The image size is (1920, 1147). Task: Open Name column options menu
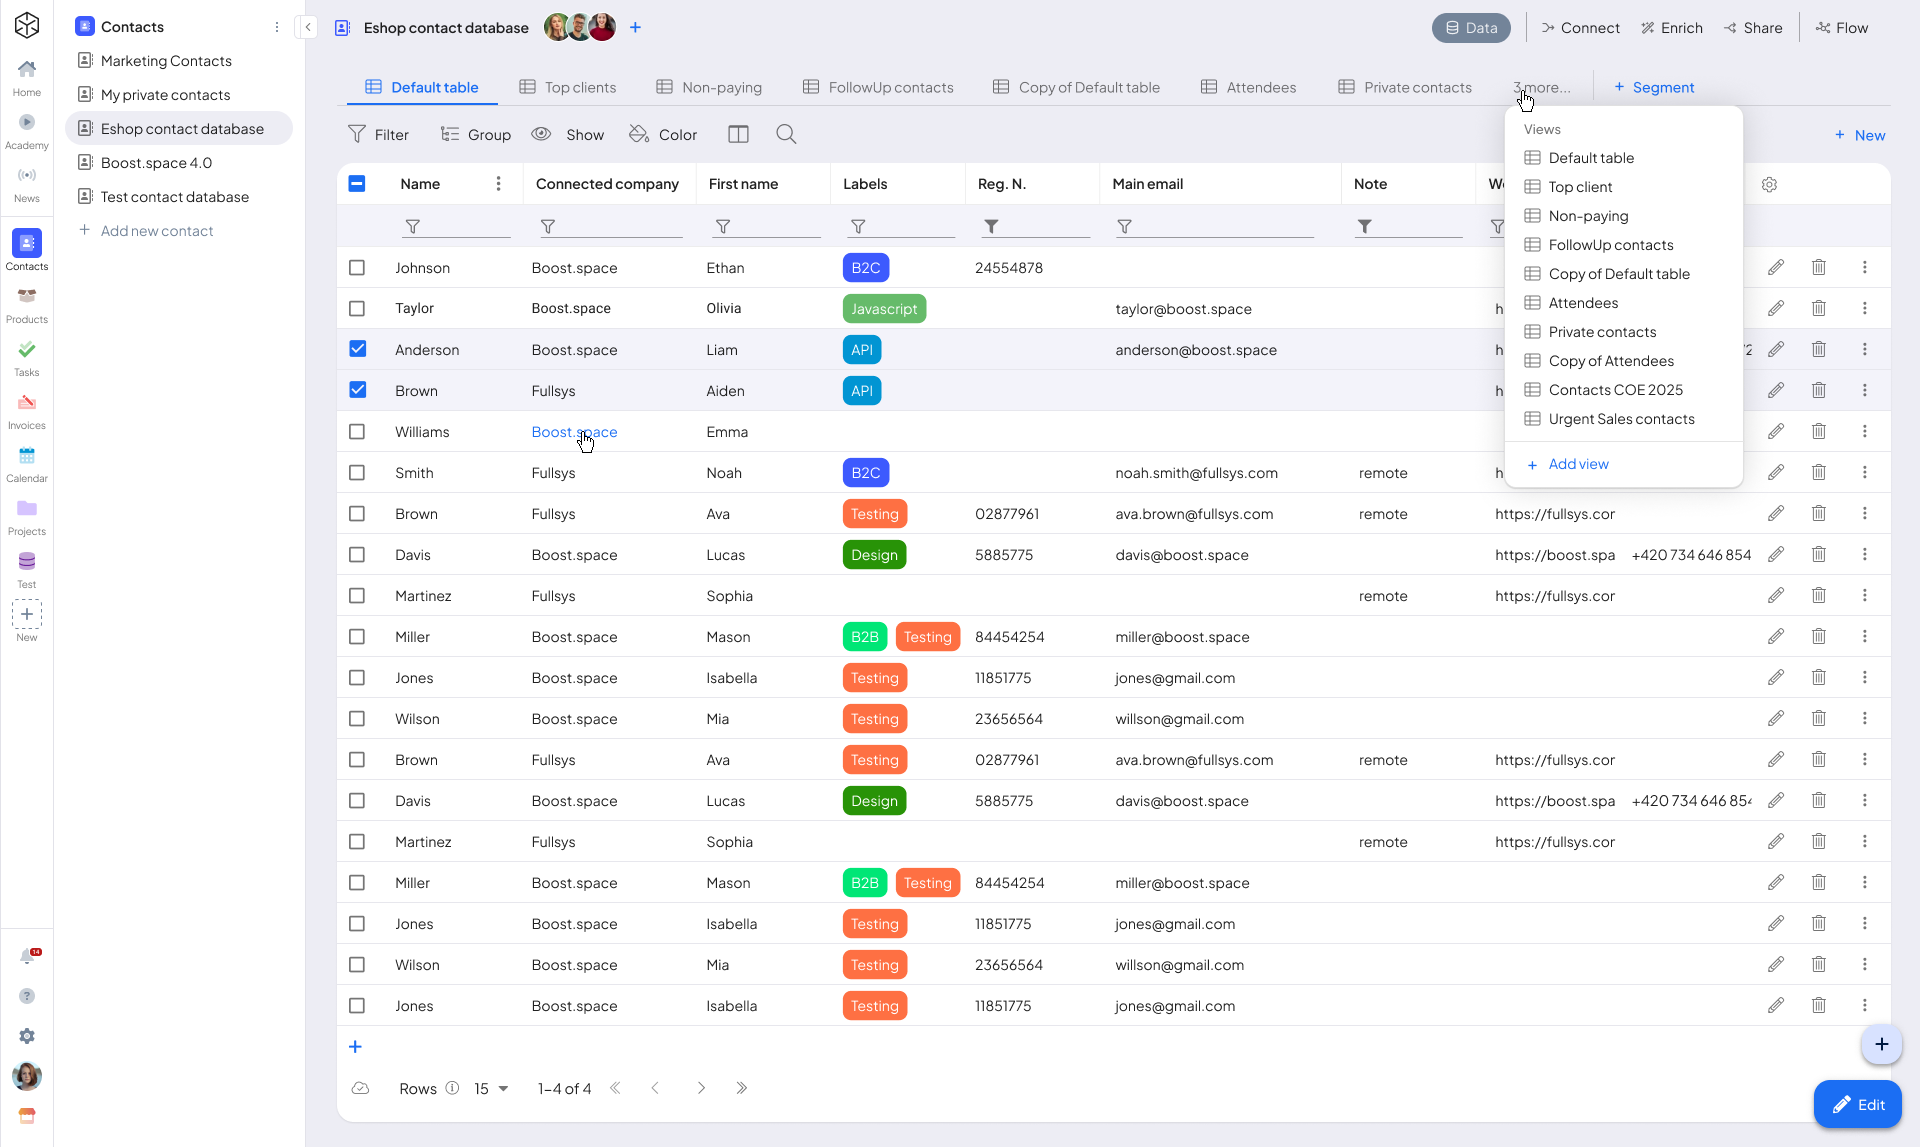pyautogui.click(x=498, y=183)
